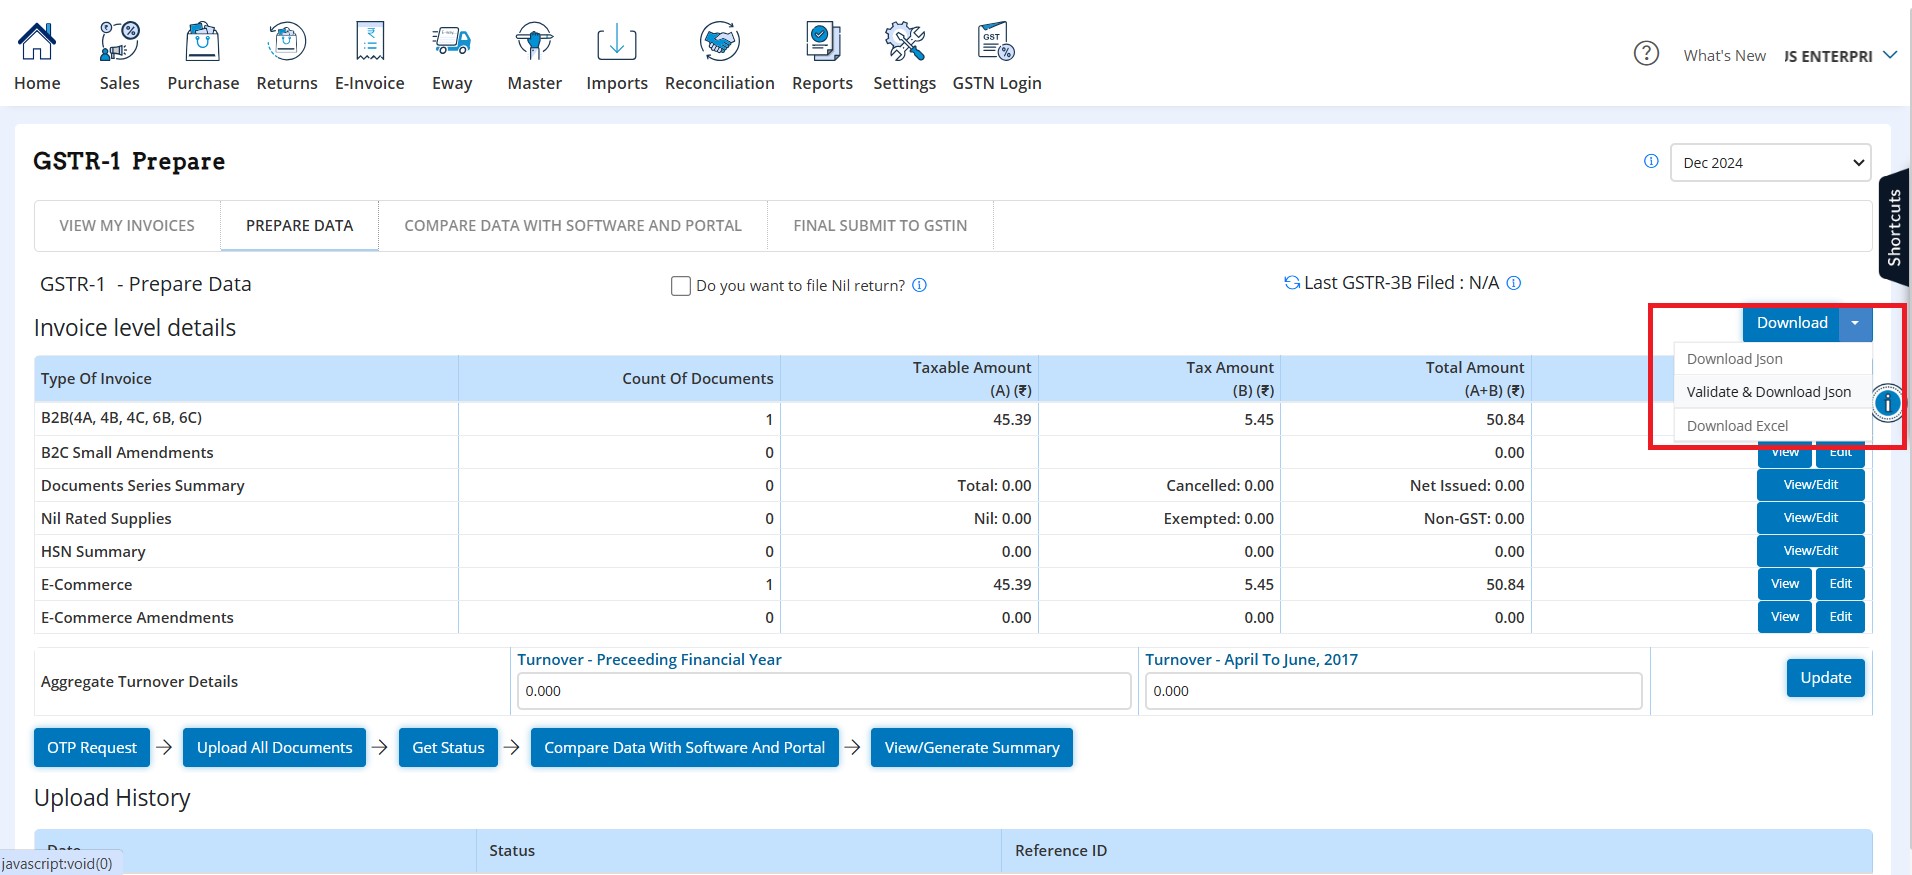This screenshot has width=1912, height=875.
Task: Open the Purchase module icon
Action: tap(203, 42)
